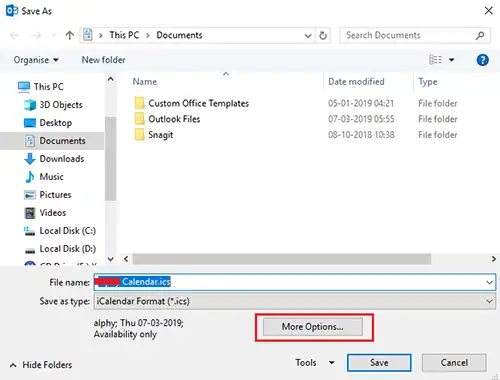Select This PC in navigation pane

(x=48, y=87)
